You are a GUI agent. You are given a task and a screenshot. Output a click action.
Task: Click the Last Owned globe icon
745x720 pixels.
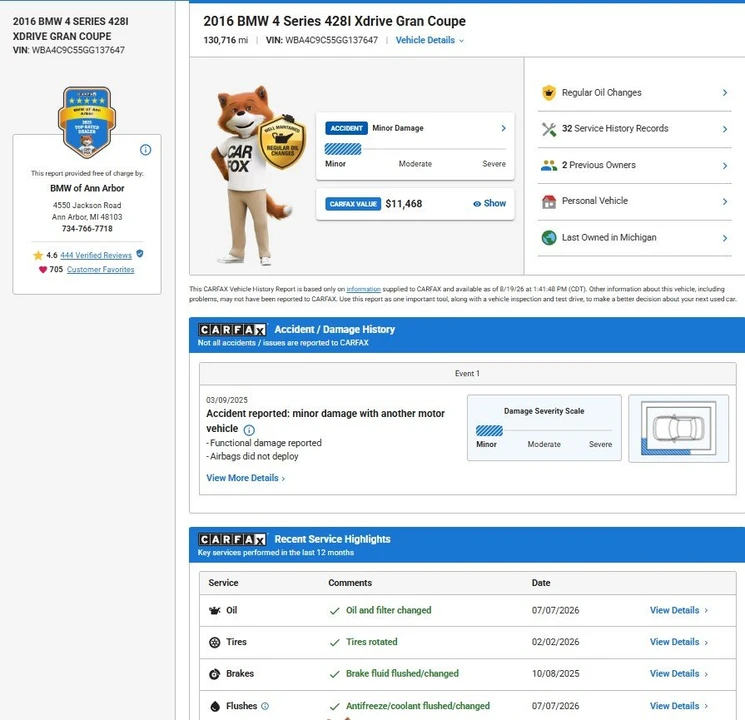click(549, 238)
